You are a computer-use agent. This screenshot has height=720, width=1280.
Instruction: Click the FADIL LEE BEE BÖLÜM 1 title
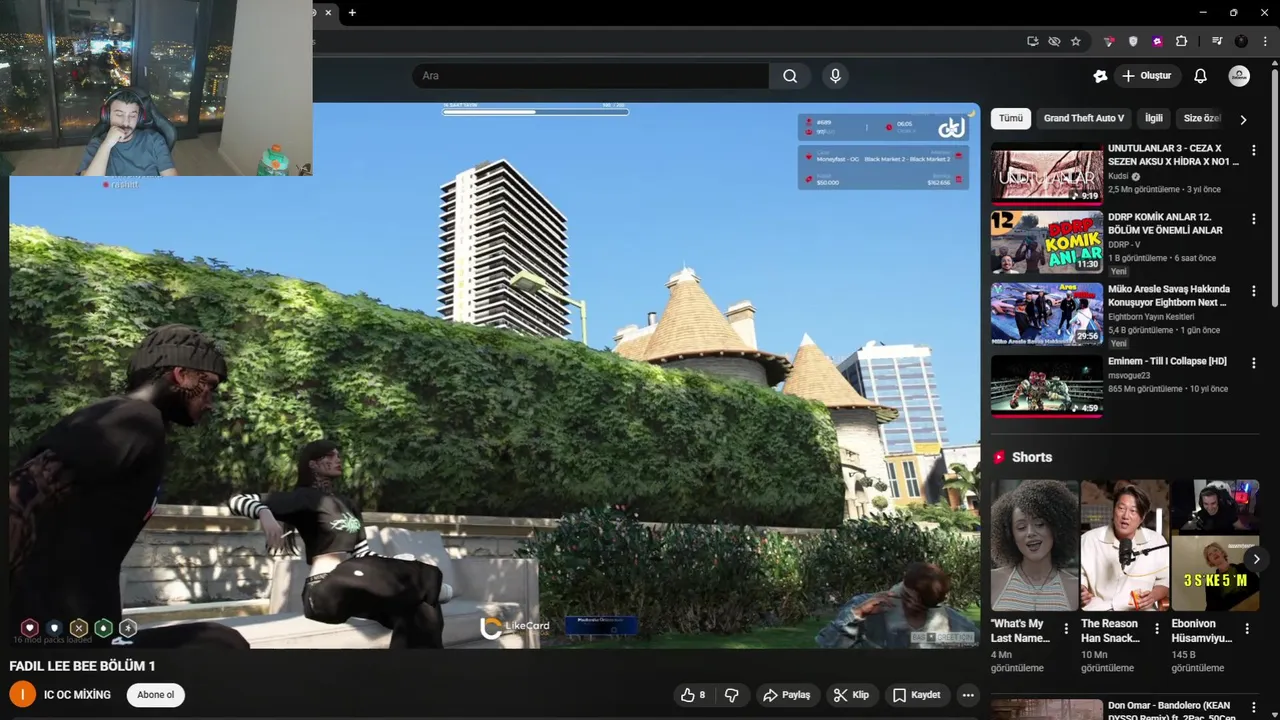point(82,666)
